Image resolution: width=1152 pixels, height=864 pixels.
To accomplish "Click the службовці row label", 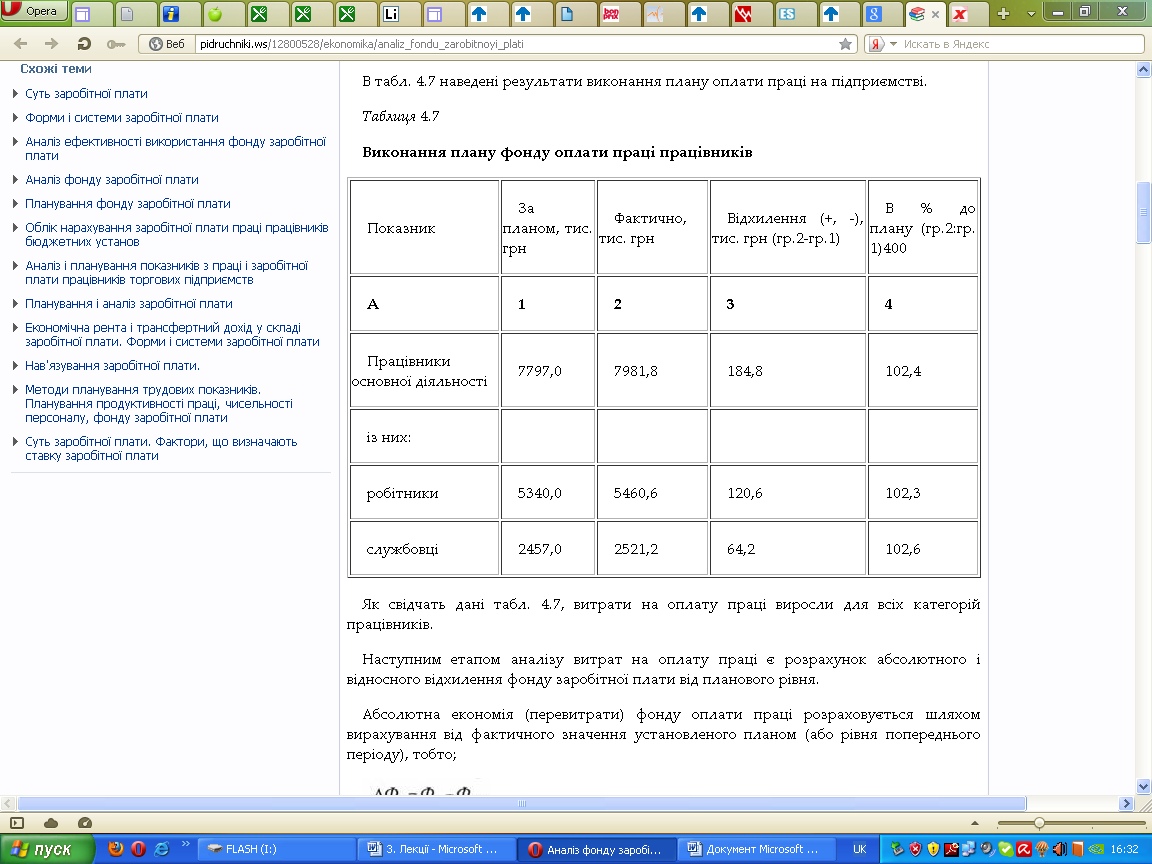I will (x=402, y=549).
